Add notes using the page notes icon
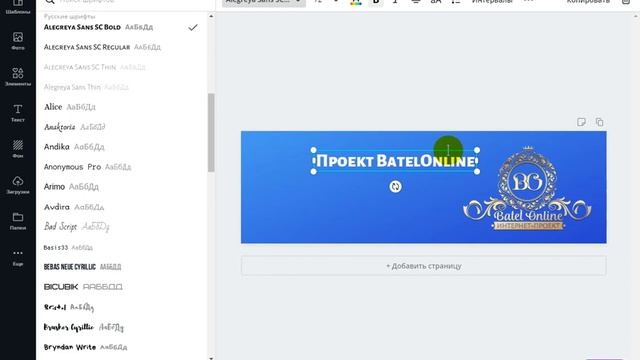640x360 pixels. pyautogui.click(x=581, y=122)
